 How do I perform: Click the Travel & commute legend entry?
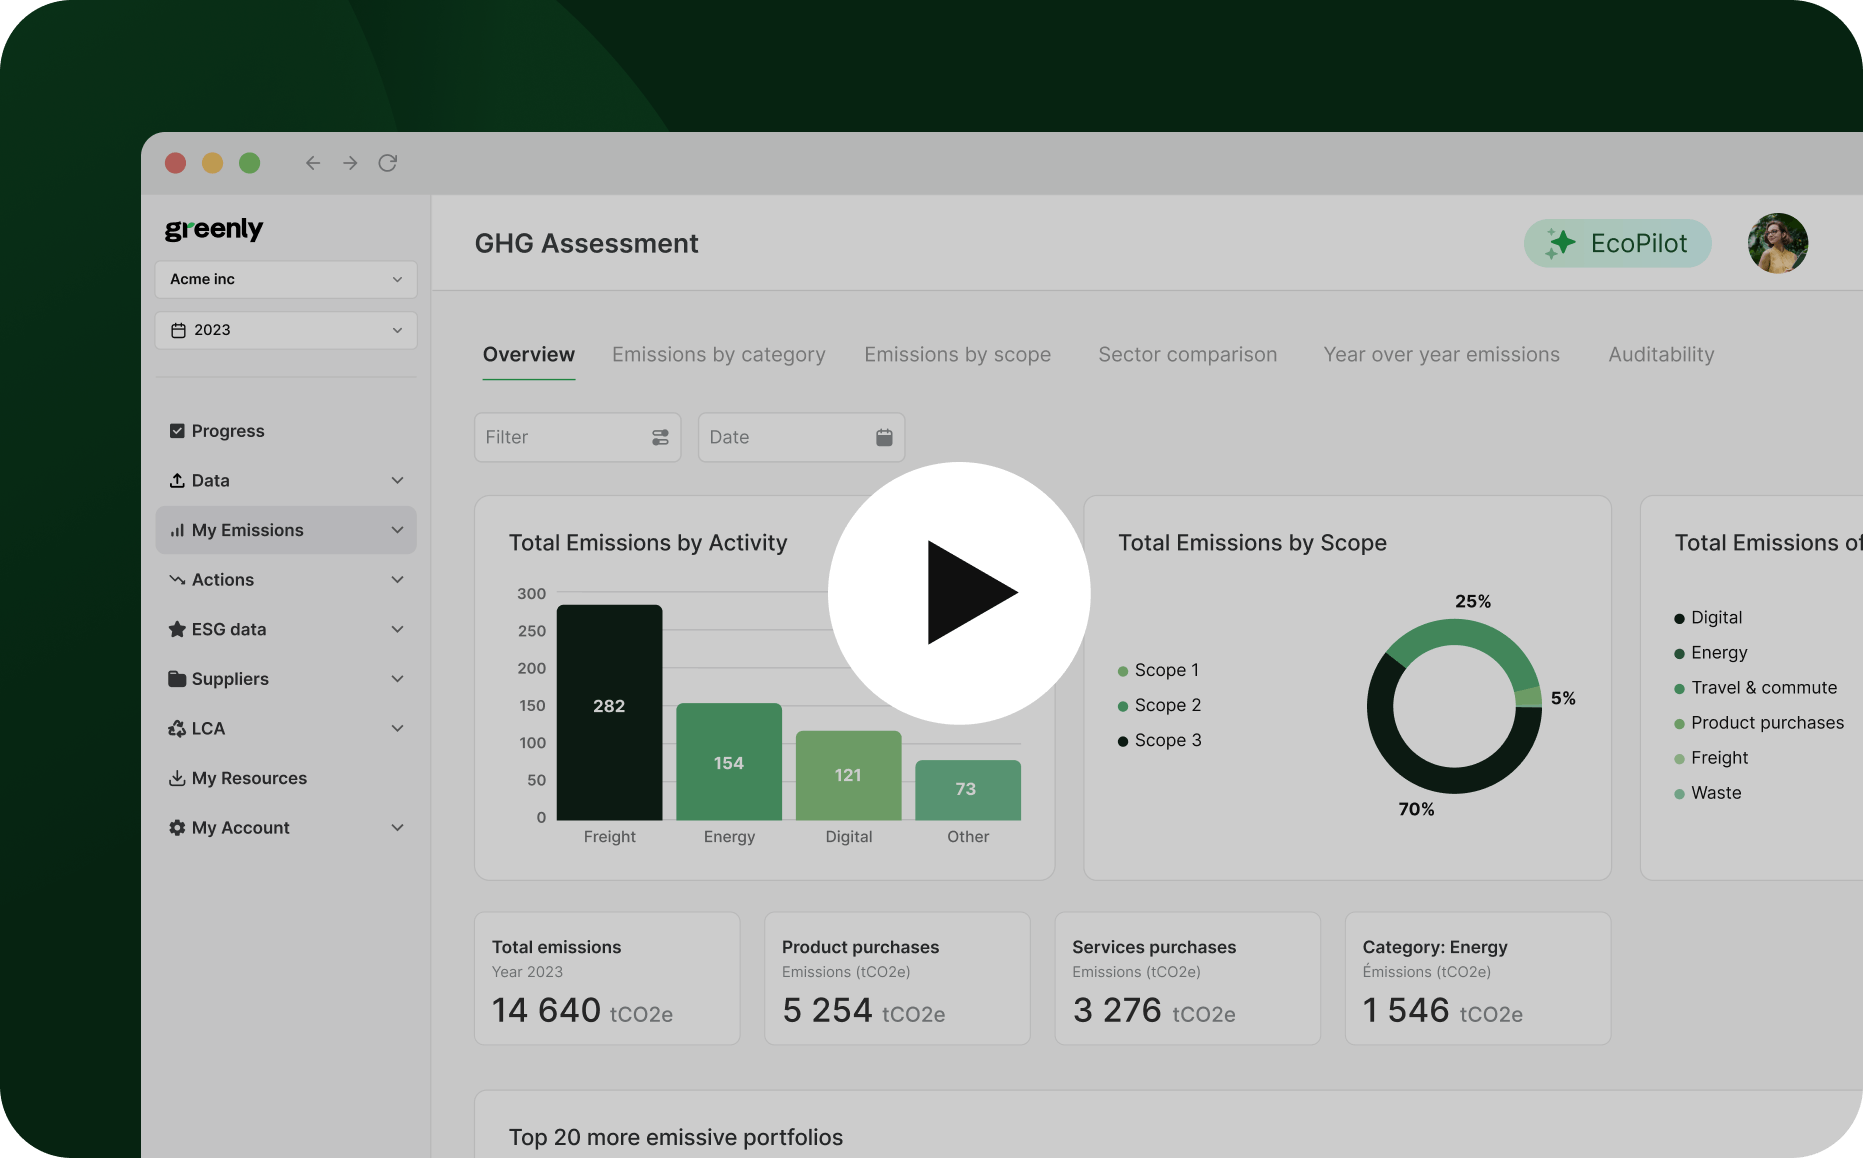1756,688
